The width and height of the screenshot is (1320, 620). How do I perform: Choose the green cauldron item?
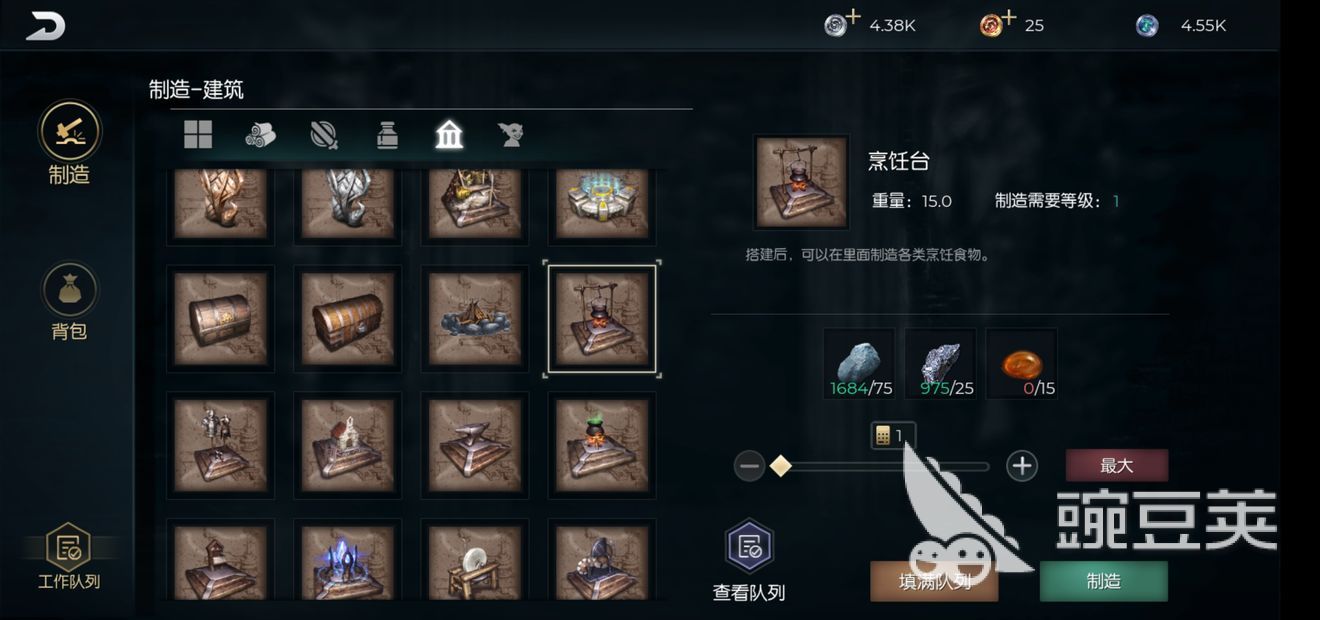602,445
